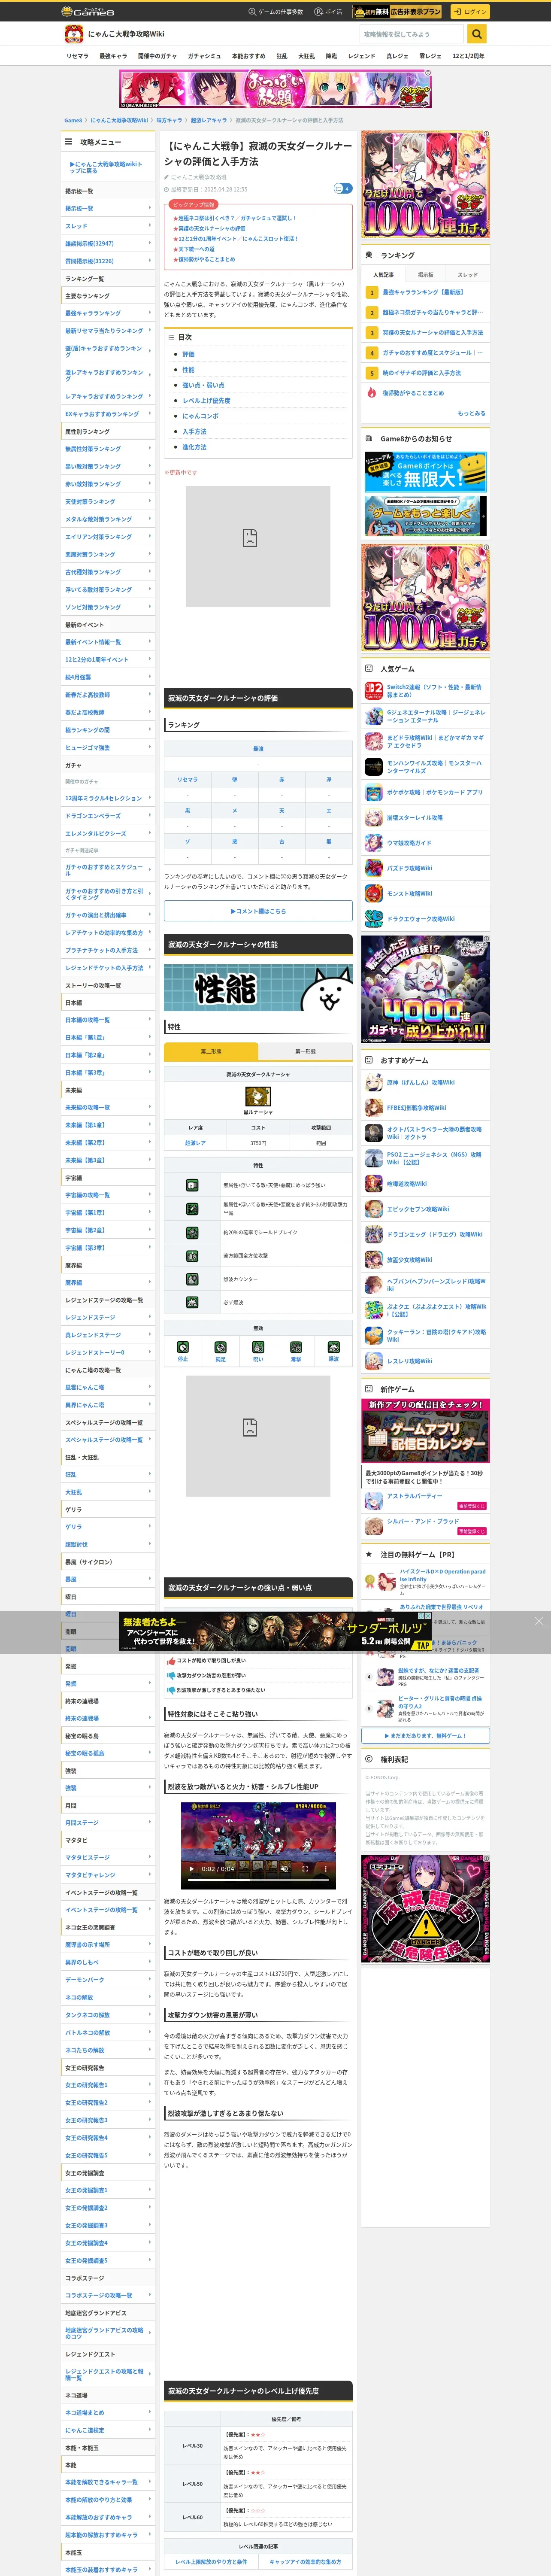Click the 爆波 immunity icon
The image size is (551, 2576).
coord(333,1347)
